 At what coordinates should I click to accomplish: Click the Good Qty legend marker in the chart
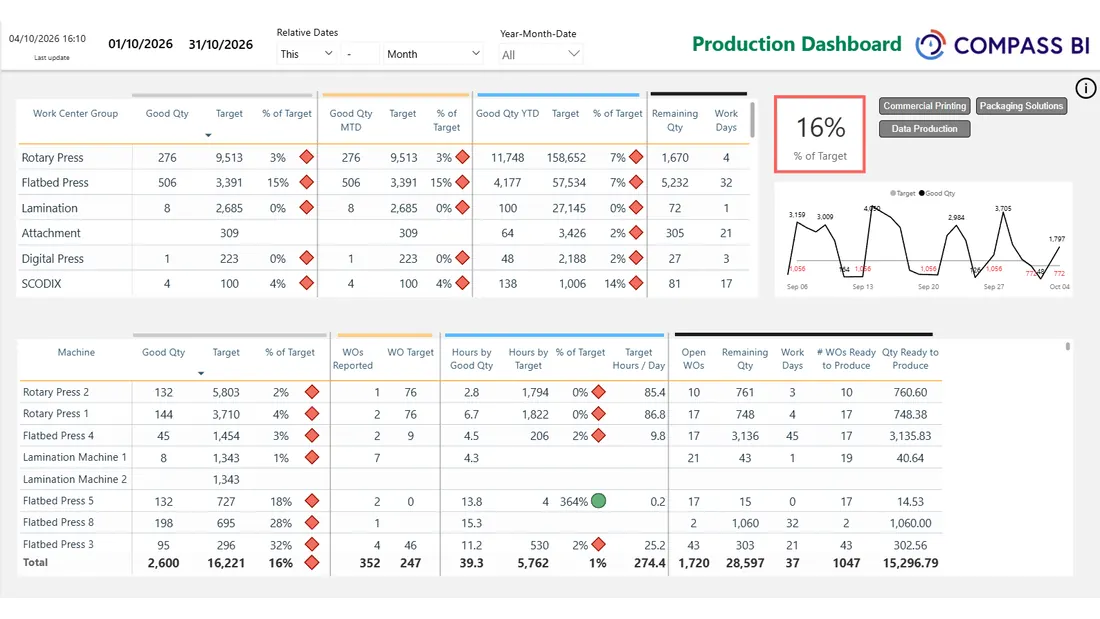pyautogui.click(x=922, y=193)
